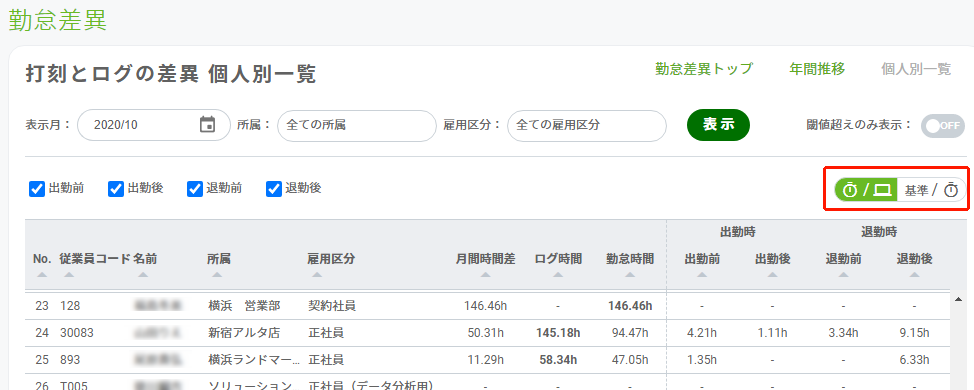The height and width of the screenshot is (390, 974).
Task: Click the 9.15h 退勤後 value
Action: (914, 333)
